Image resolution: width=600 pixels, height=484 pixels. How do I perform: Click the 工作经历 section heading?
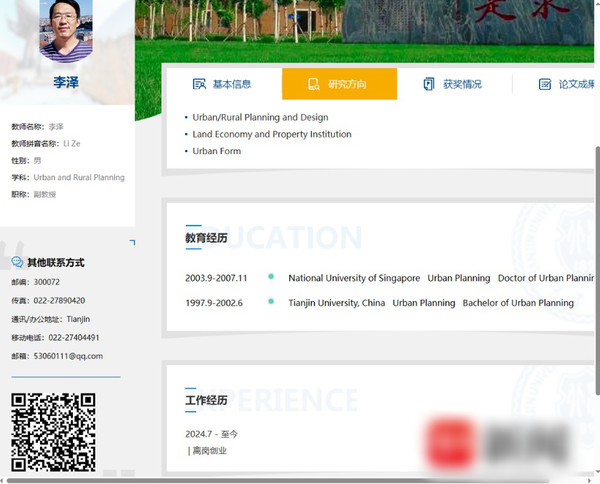[x=206, y=400]
